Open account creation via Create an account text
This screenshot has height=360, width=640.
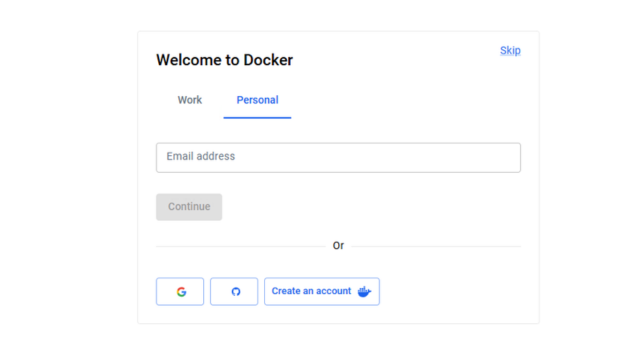(x=311, y=291)
